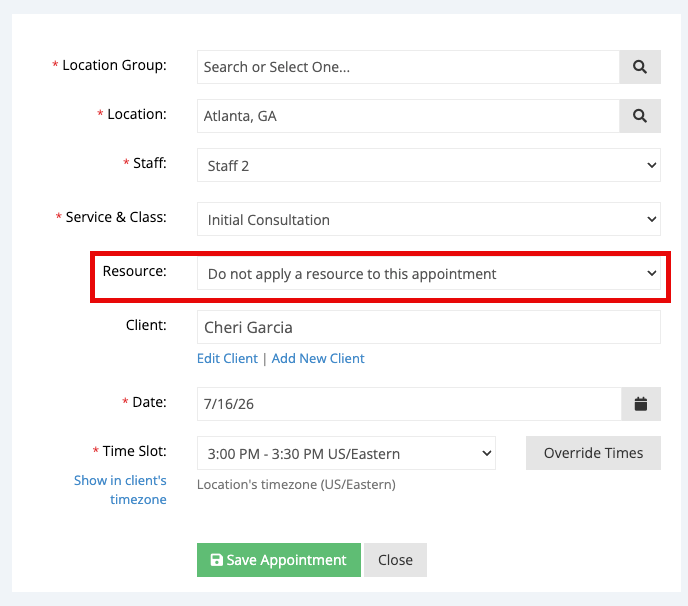Click the Override Times button
This screenshot has height=606, width=688.
[593, 453]
